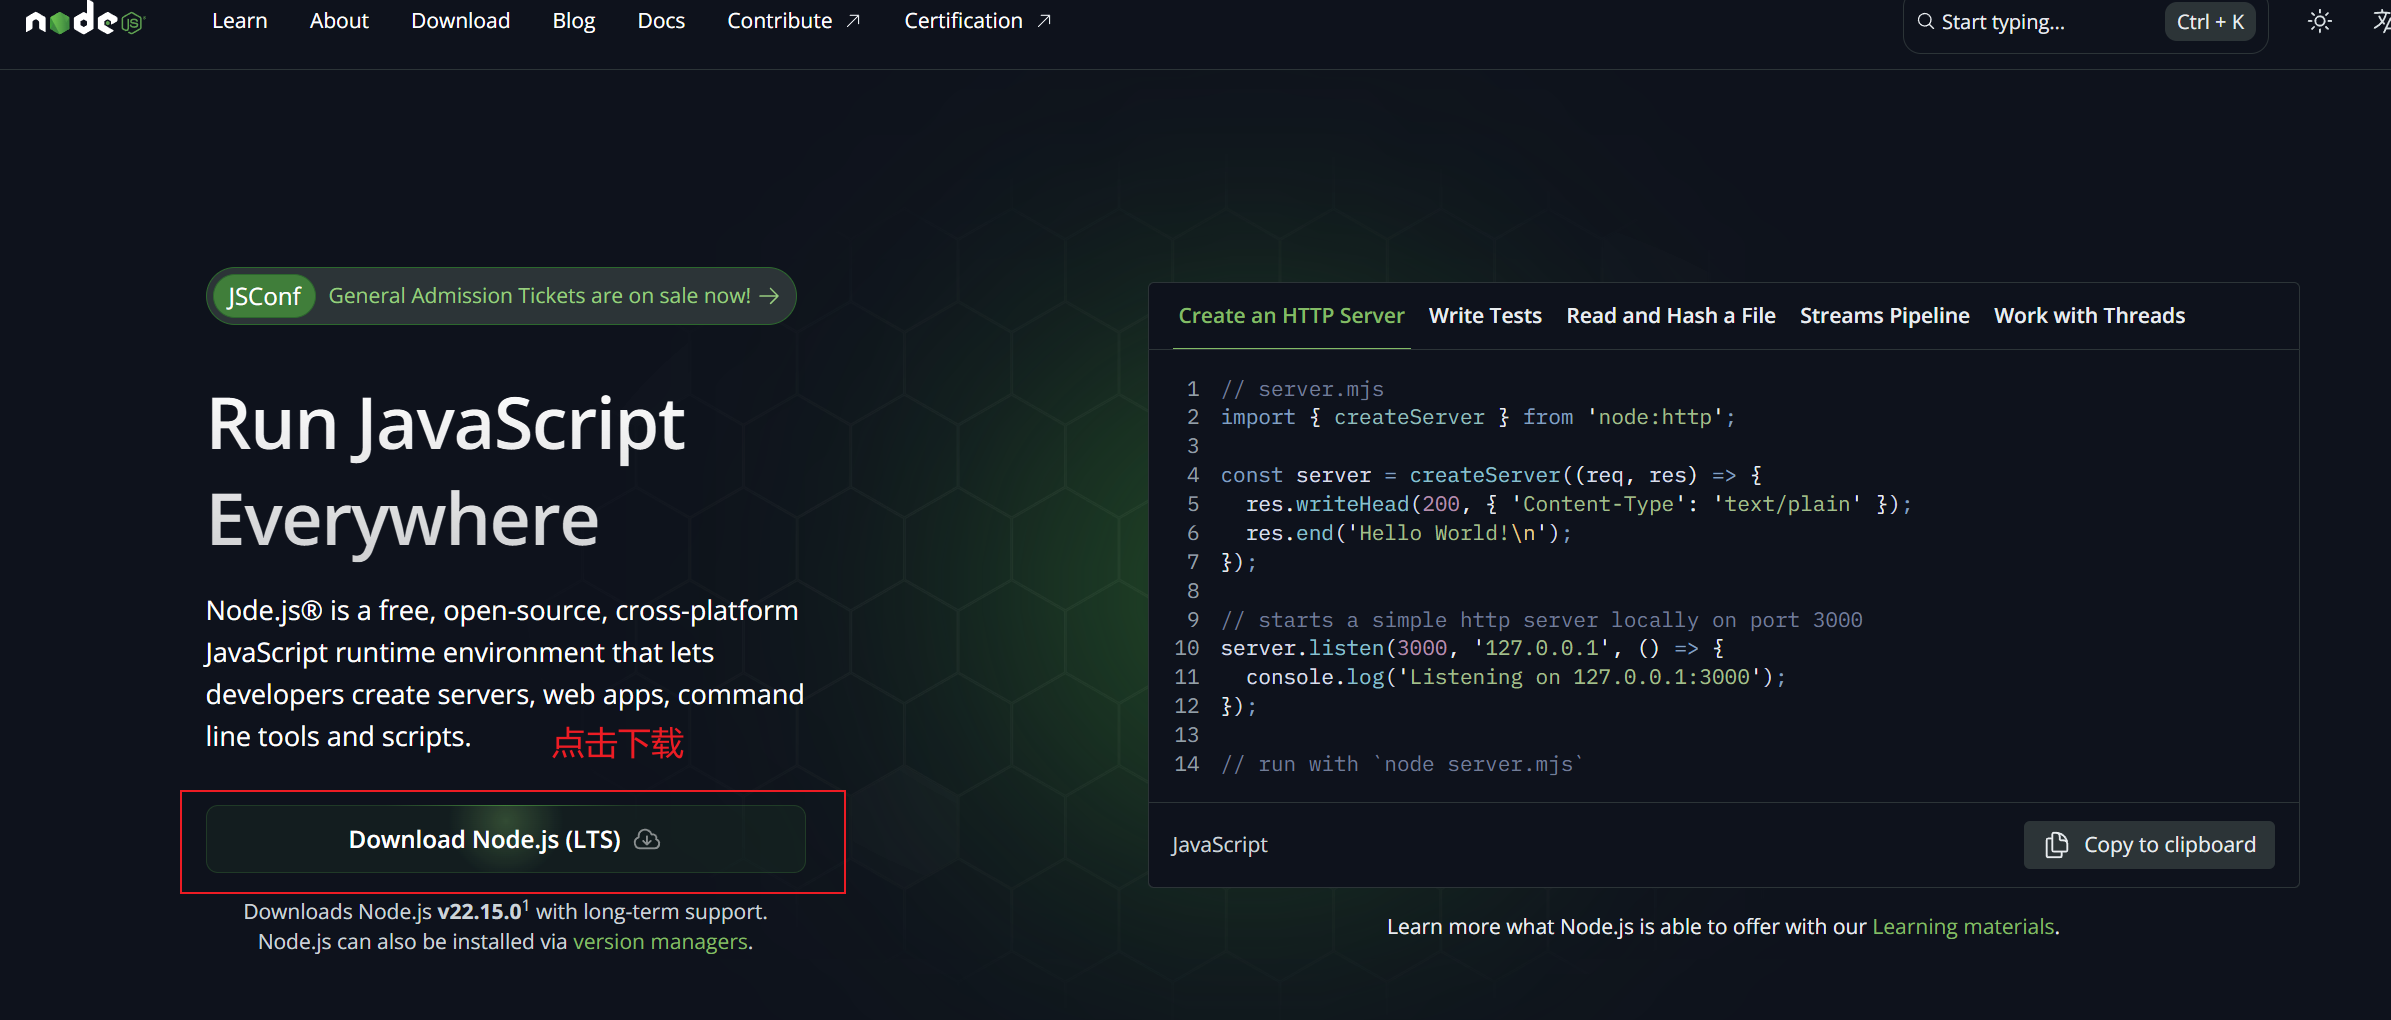The image size is (2391, 1020).
Task: Click the search magnifier icon
Action: pyautogui.click(x=1925, y=21)
